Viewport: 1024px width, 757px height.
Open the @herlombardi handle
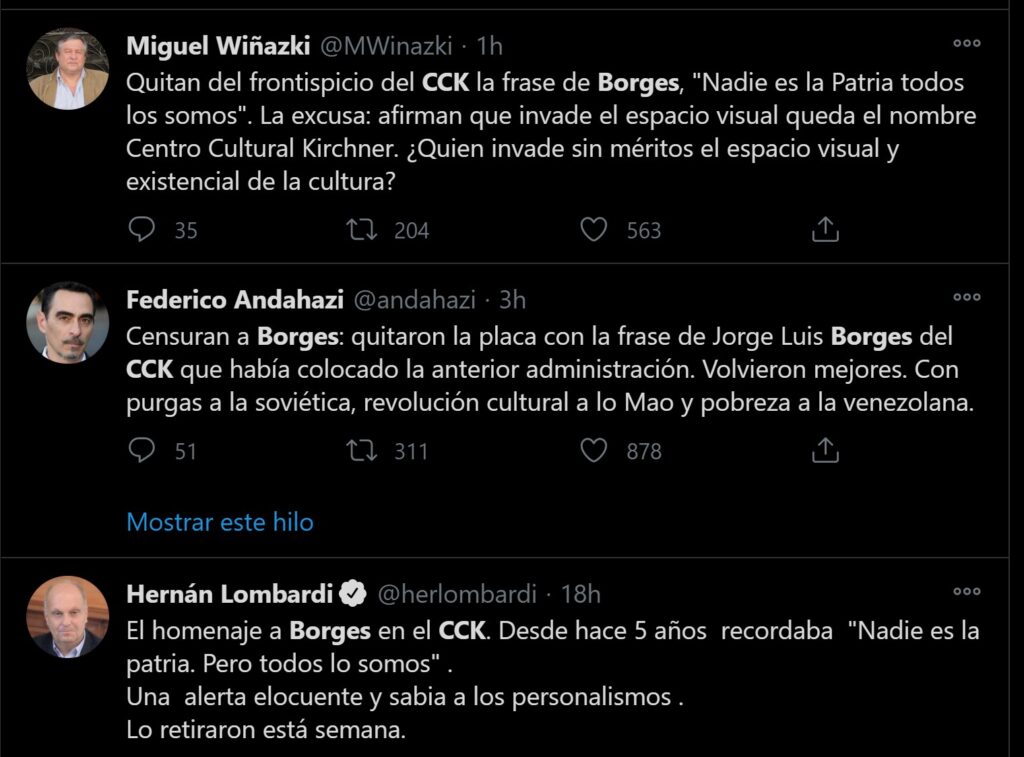pyautogui.click(x=456, y=594)
